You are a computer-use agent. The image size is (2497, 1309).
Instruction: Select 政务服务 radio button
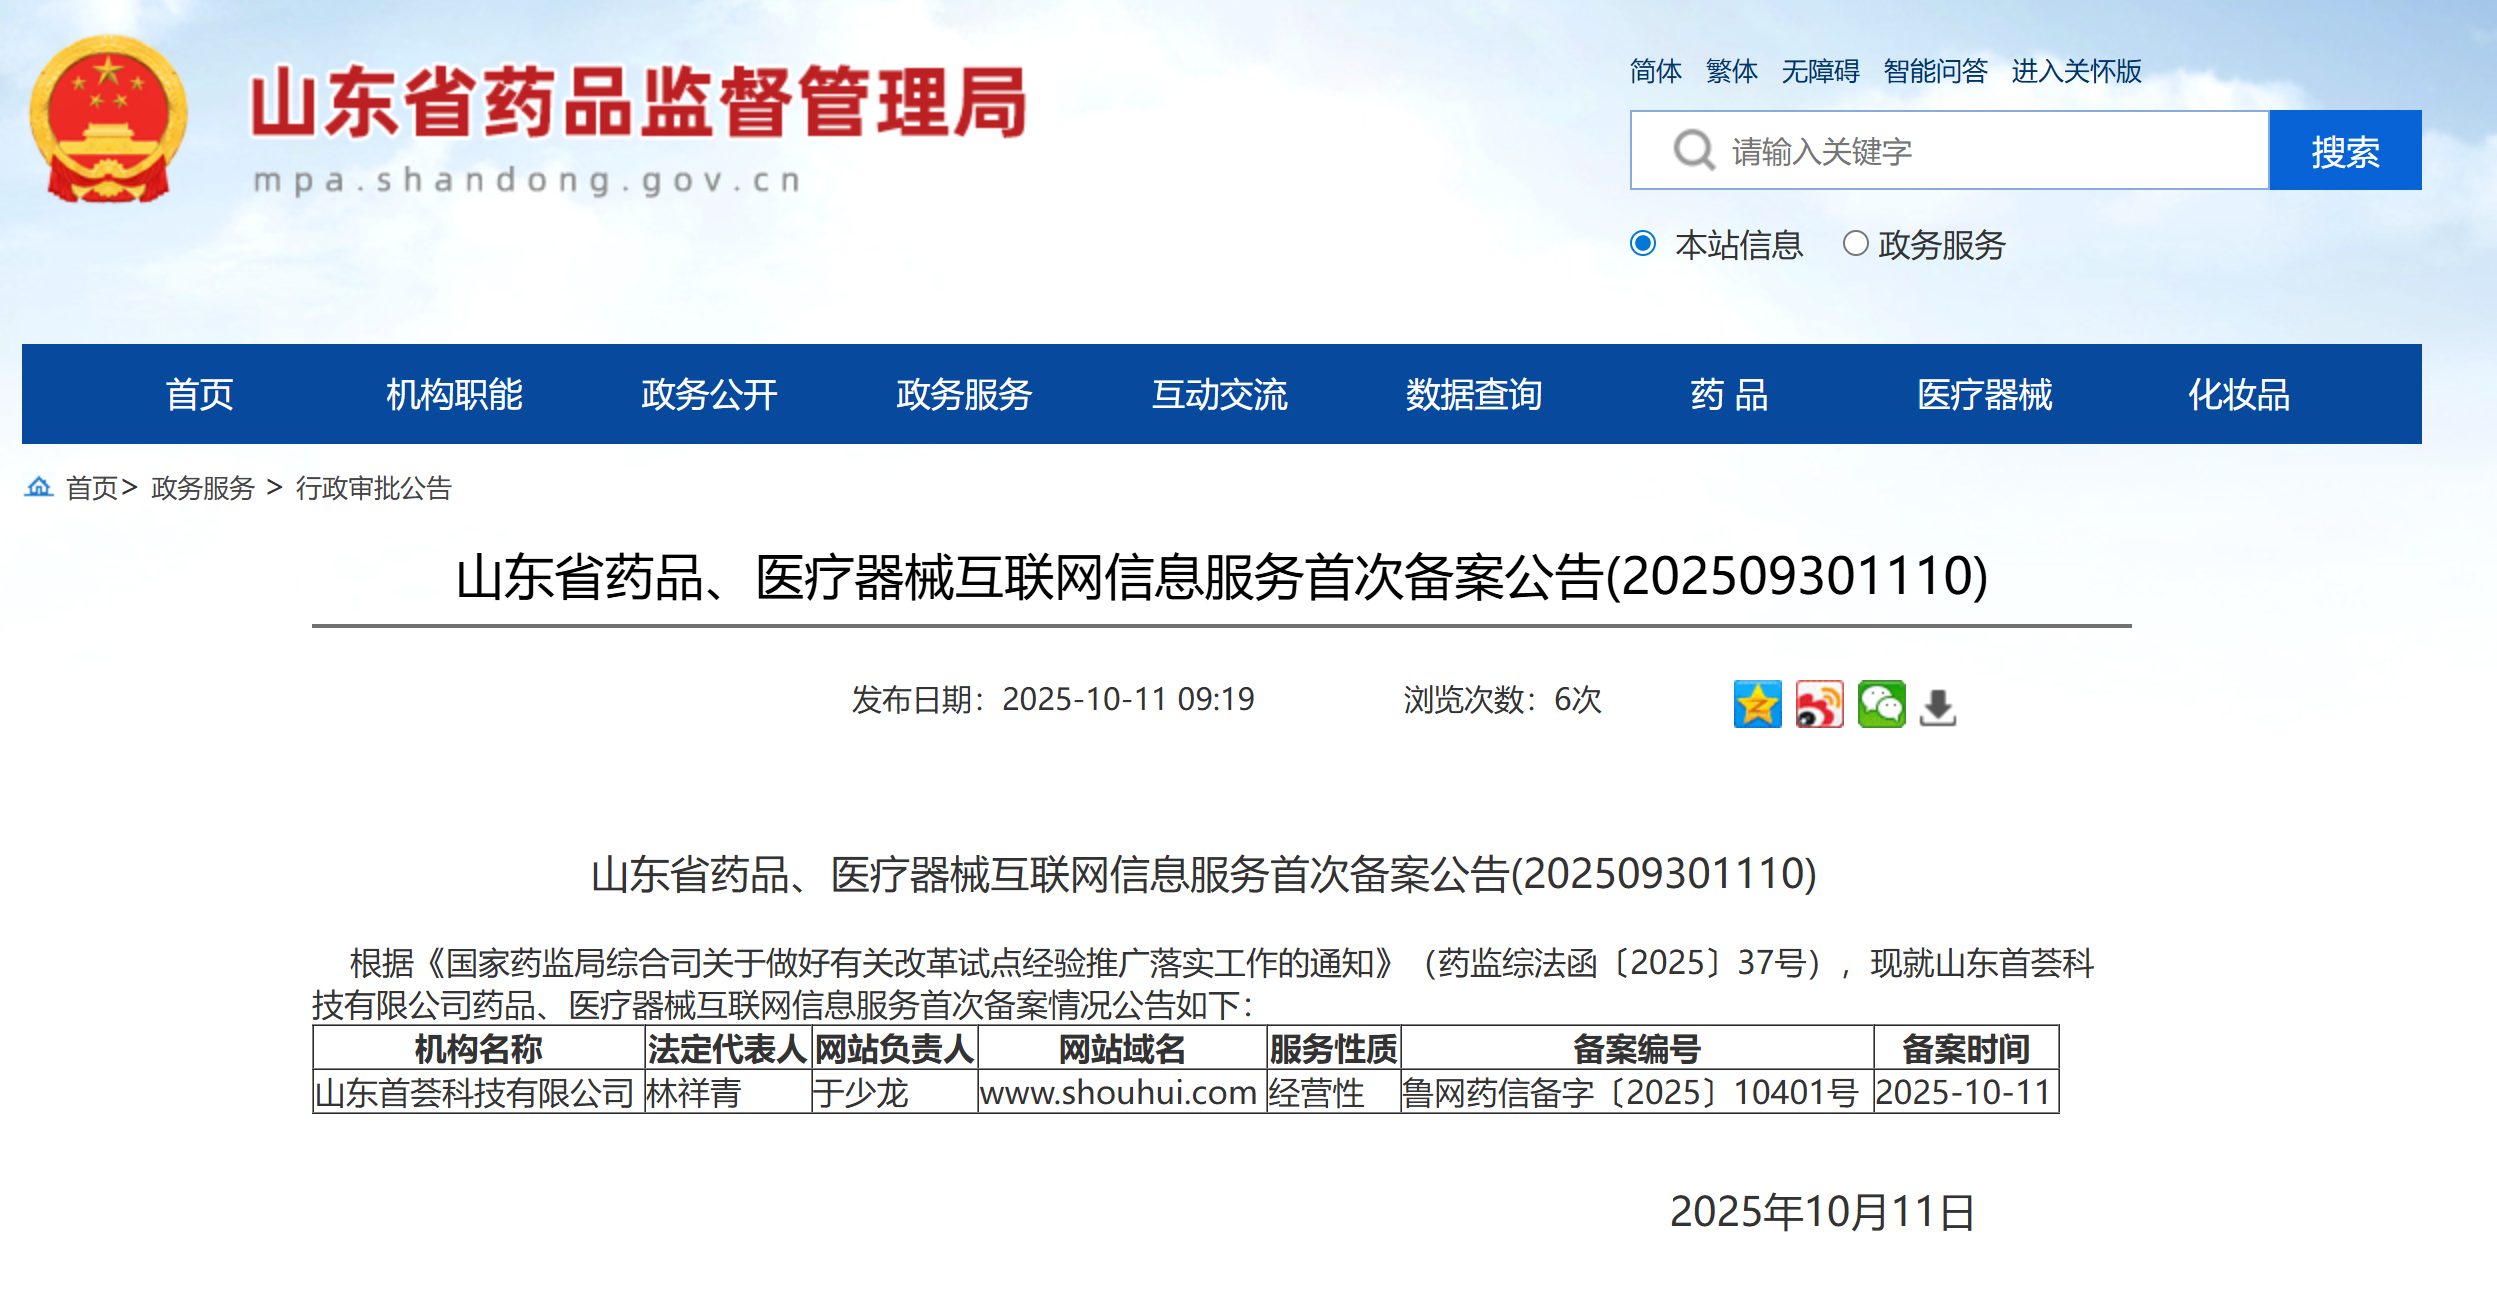[1855, 244]
